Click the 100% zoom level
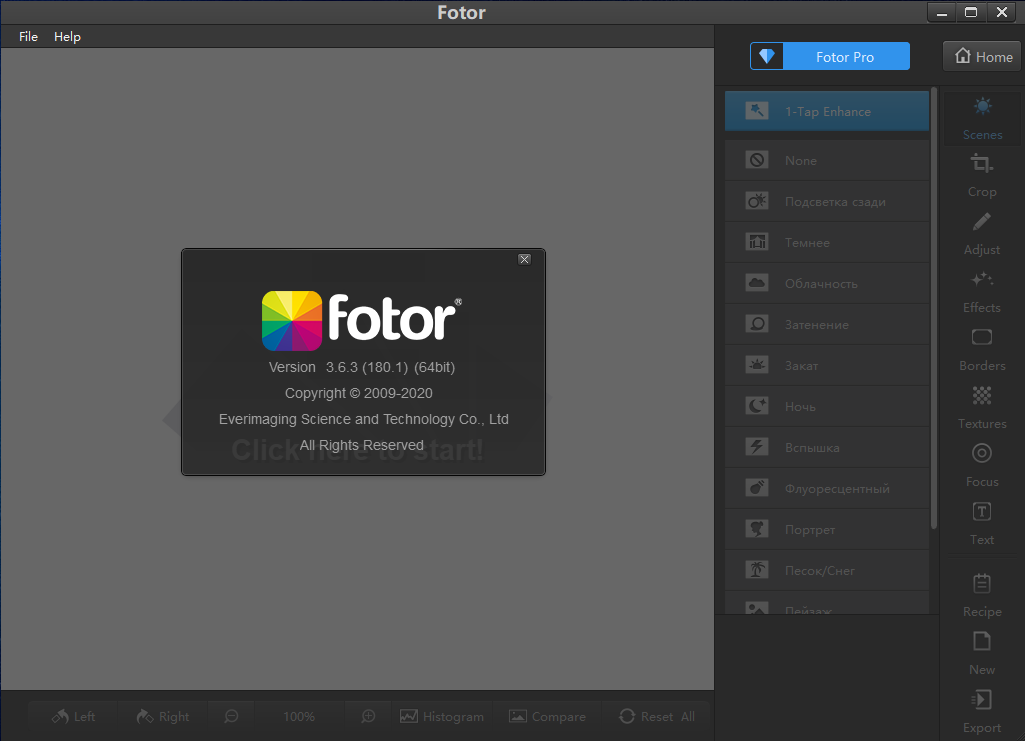1025x741 pixels. coord(299,717)
